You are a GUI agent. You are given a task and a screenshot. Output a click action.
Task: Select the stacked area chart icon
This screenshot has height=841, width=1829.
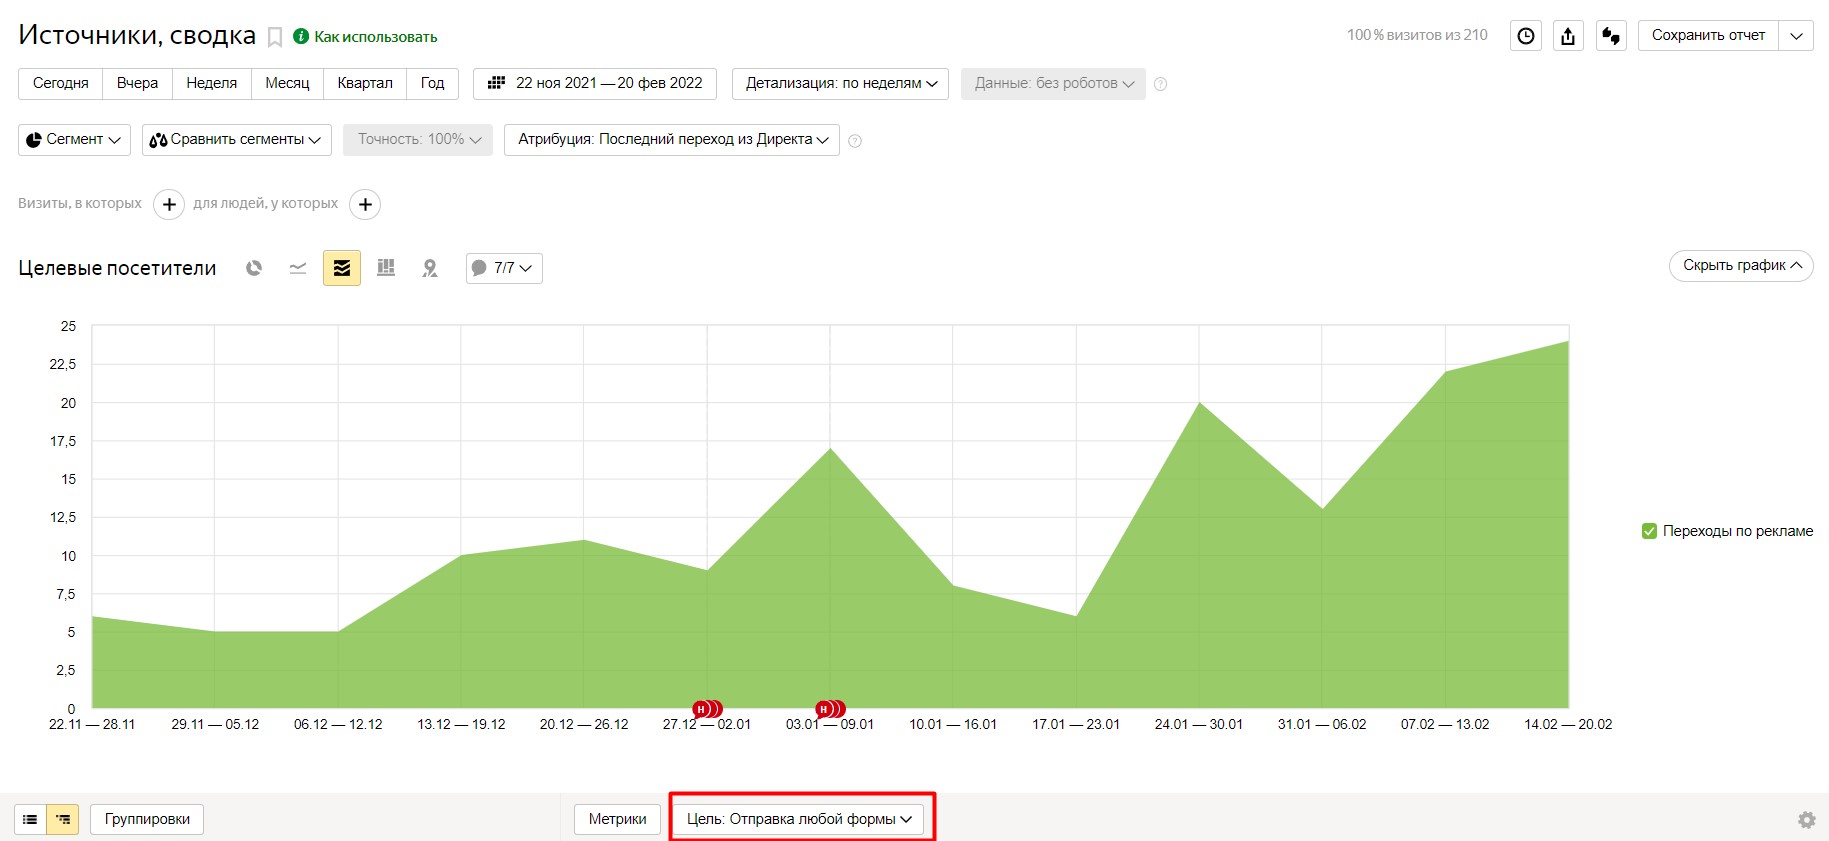click(342, 268)
